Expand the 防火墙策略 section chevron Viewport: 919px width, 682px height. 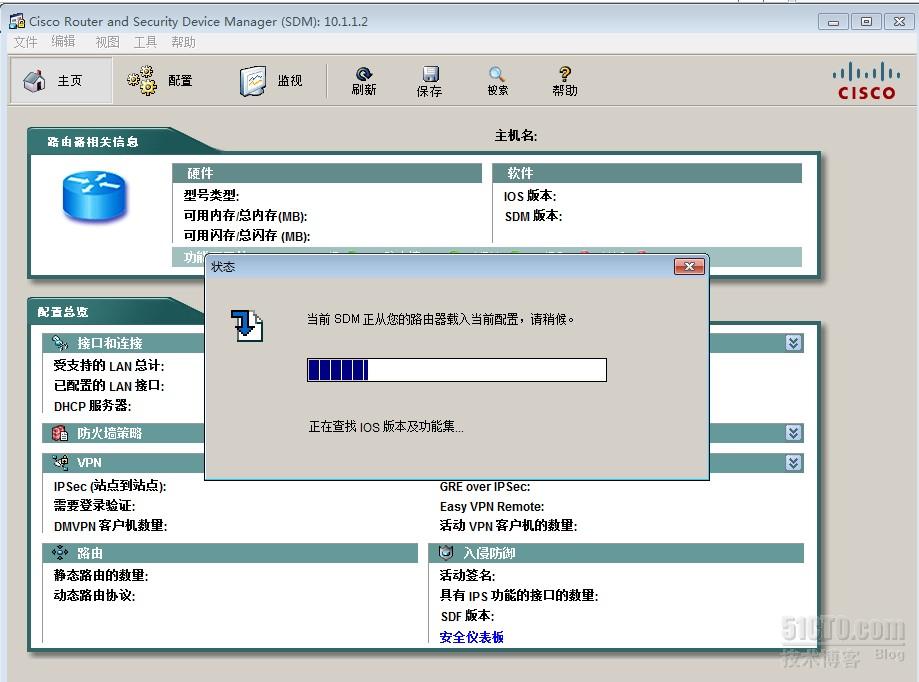pos(794,433)
